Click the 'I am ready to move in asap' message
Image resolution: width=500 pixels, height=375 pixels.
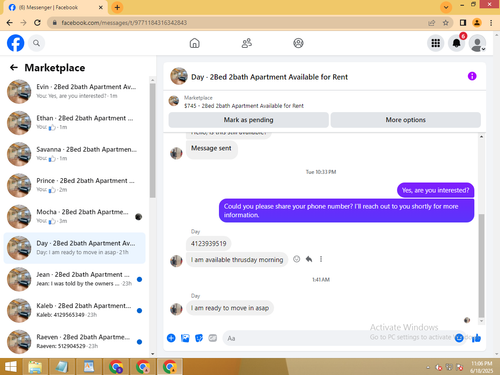(x=230, y=308)
